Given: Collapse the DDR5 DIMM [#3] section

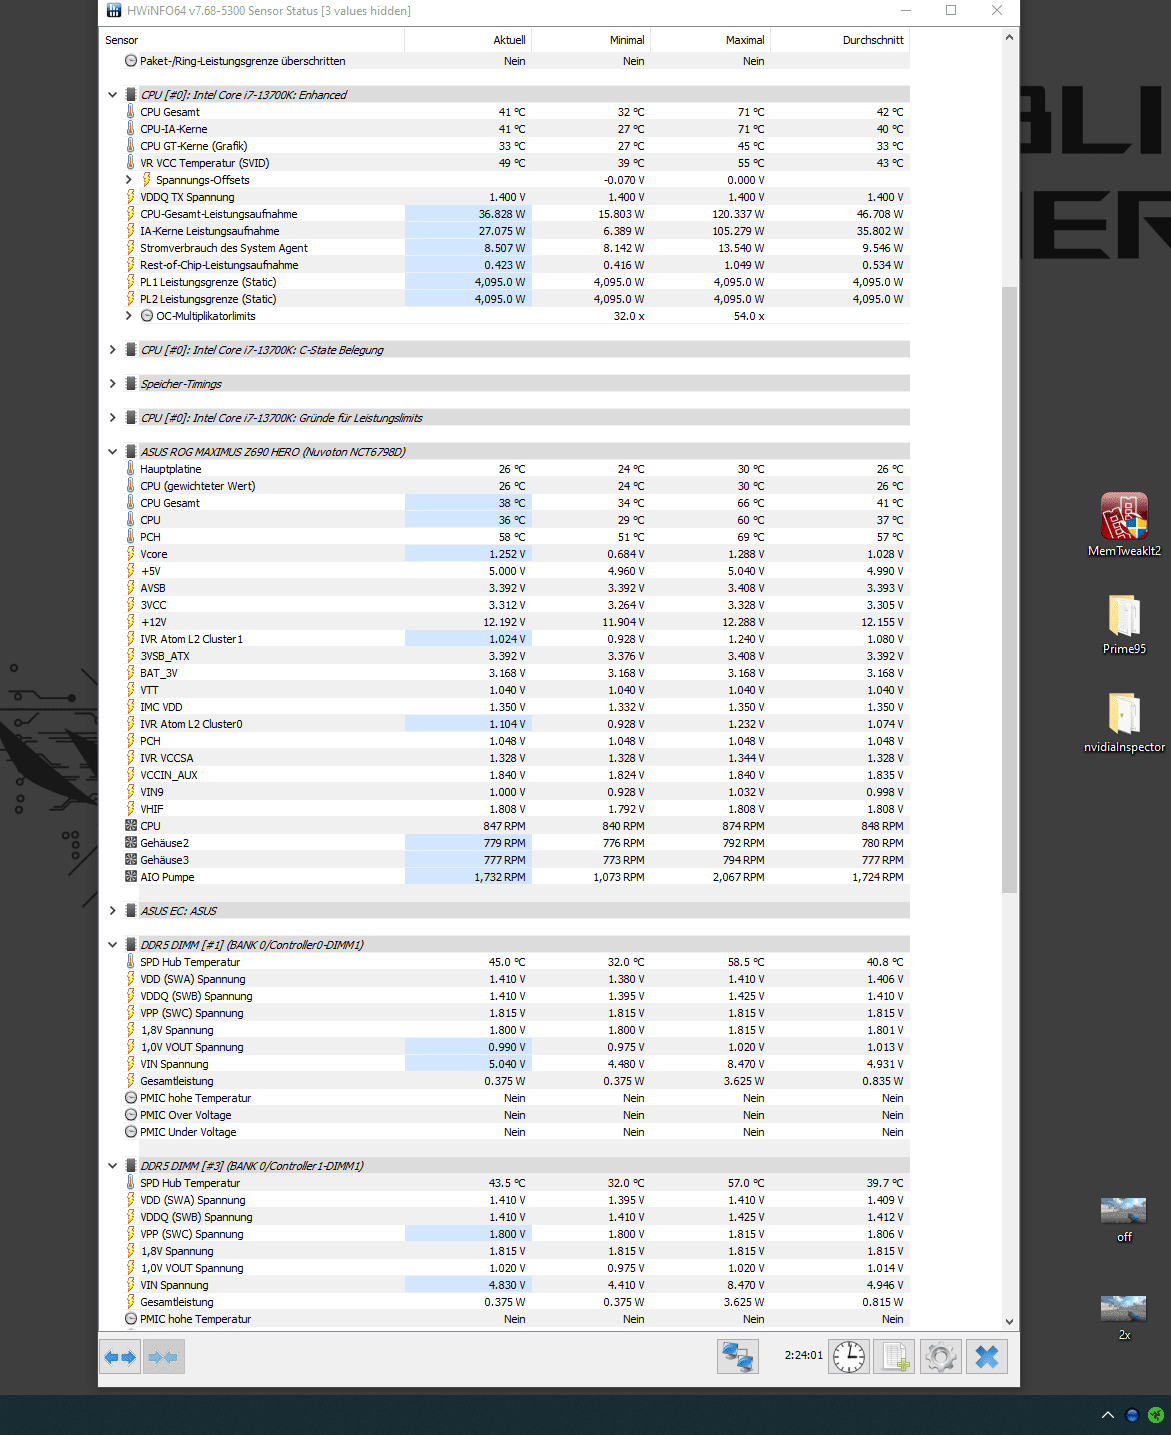Looking at the screenshot, I should (112, 1166).
